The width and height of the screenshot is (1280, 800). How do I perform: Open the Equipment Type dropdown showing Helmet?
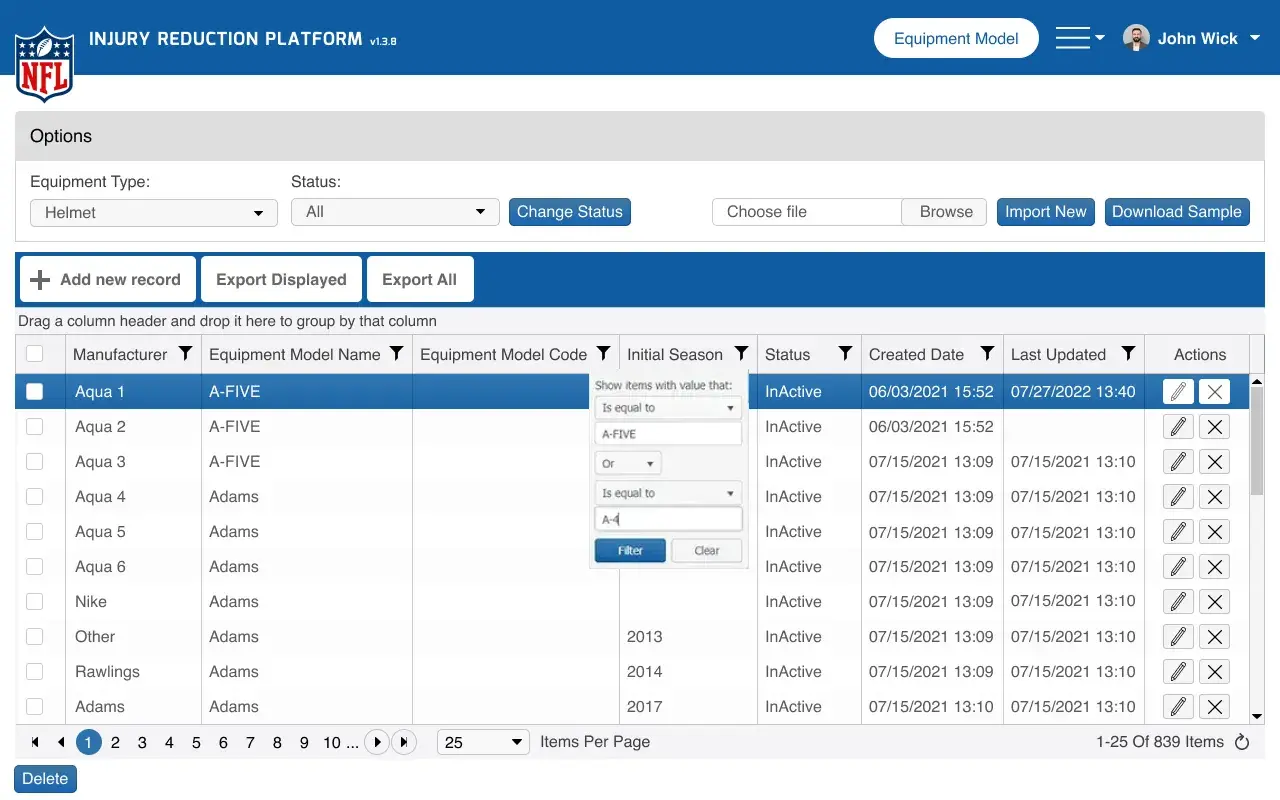[154, 213]
